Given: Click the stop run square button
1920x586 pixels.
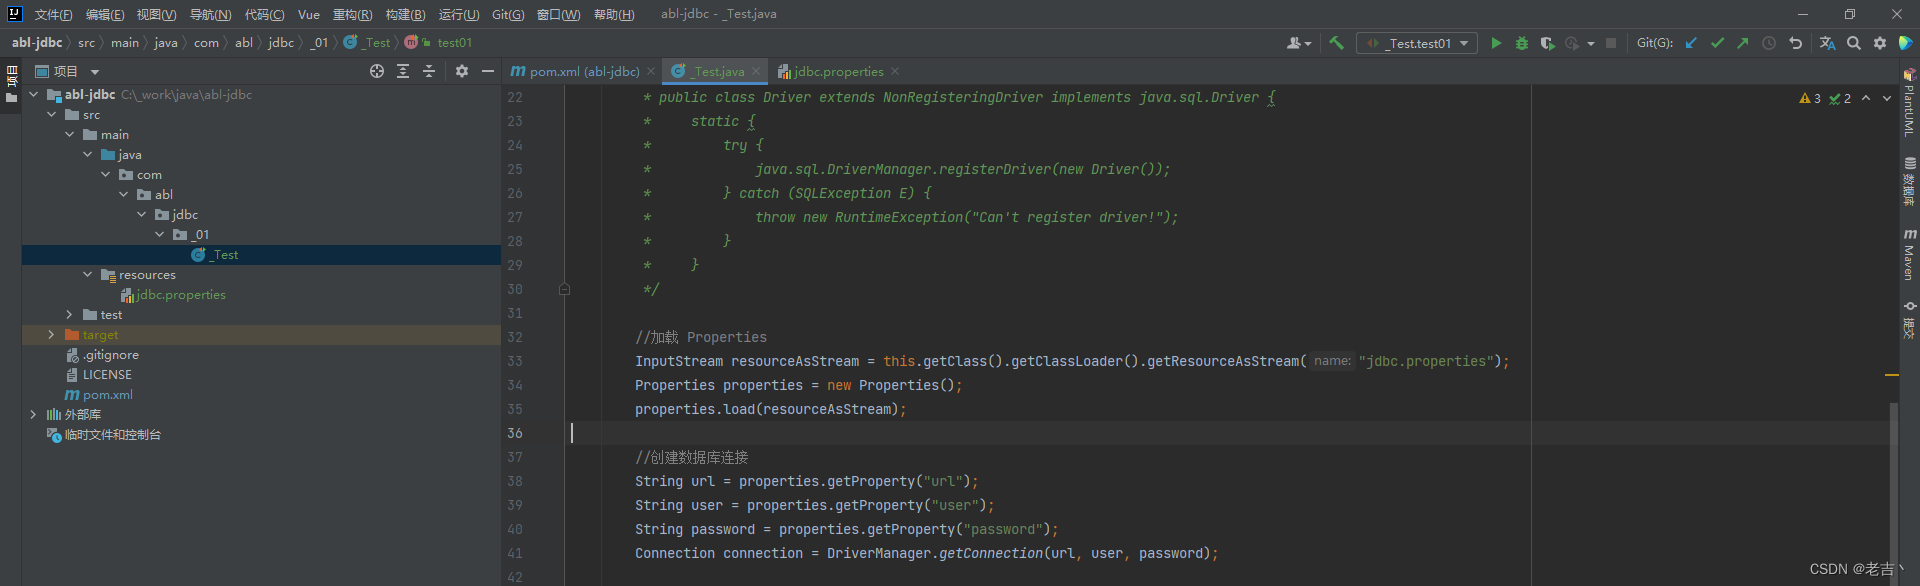Looking at the screenshot, I should [x=1611, y=43].
